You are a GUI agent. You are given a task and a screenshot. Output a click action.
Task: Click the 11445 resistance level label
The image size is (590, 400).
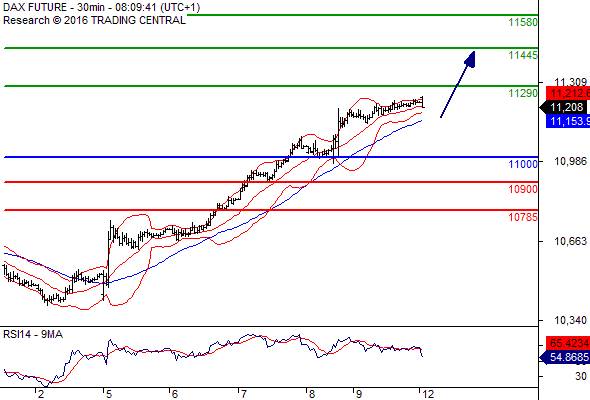(x=523, y=55)
